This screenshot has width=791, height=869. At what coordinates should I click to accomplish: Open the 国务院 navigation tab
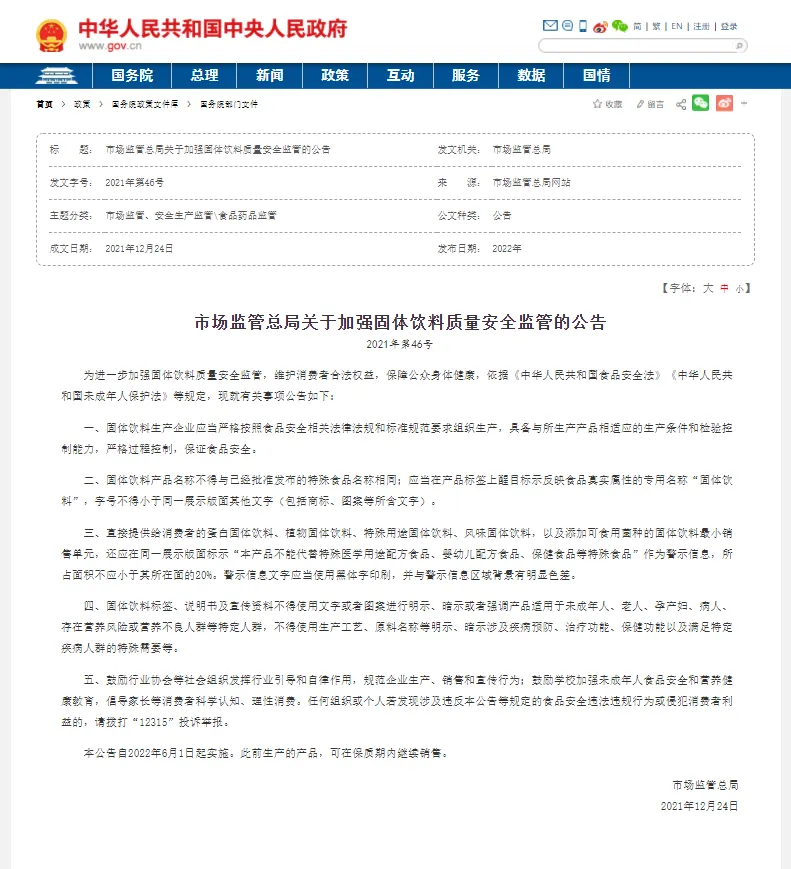tap(132, 75)
